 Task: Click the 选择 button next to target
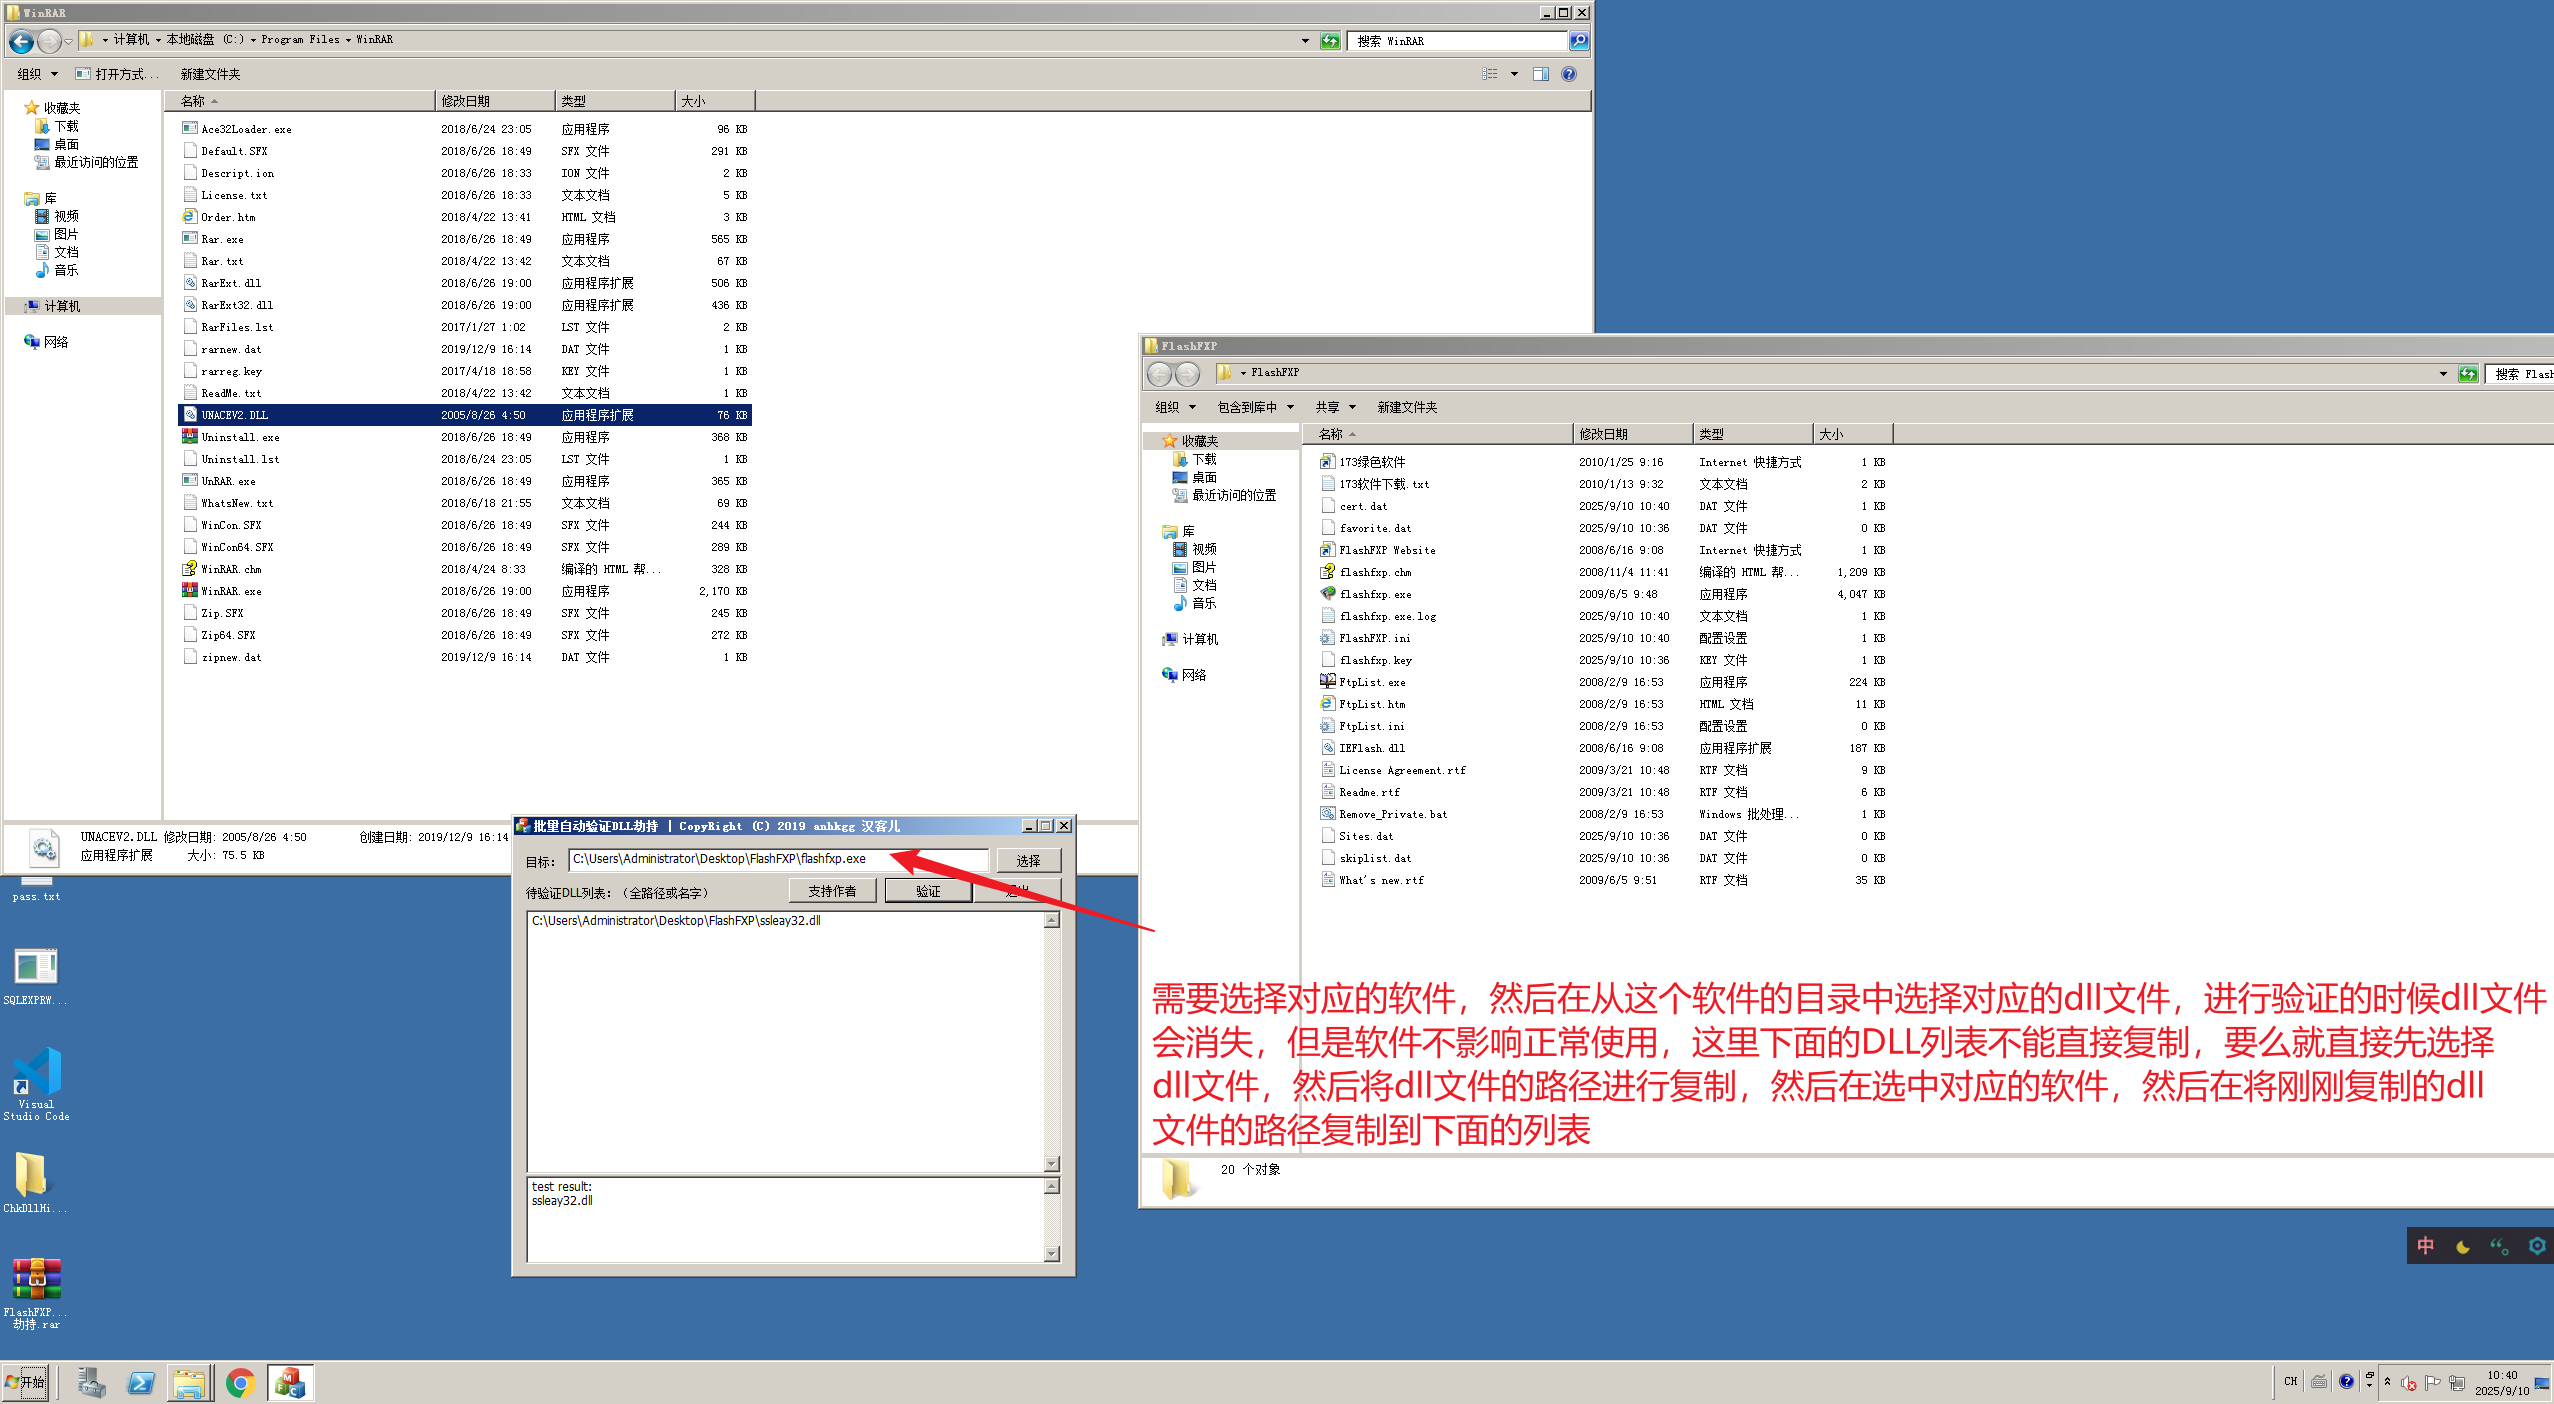pyautogui.click(x=1028, y=860)
